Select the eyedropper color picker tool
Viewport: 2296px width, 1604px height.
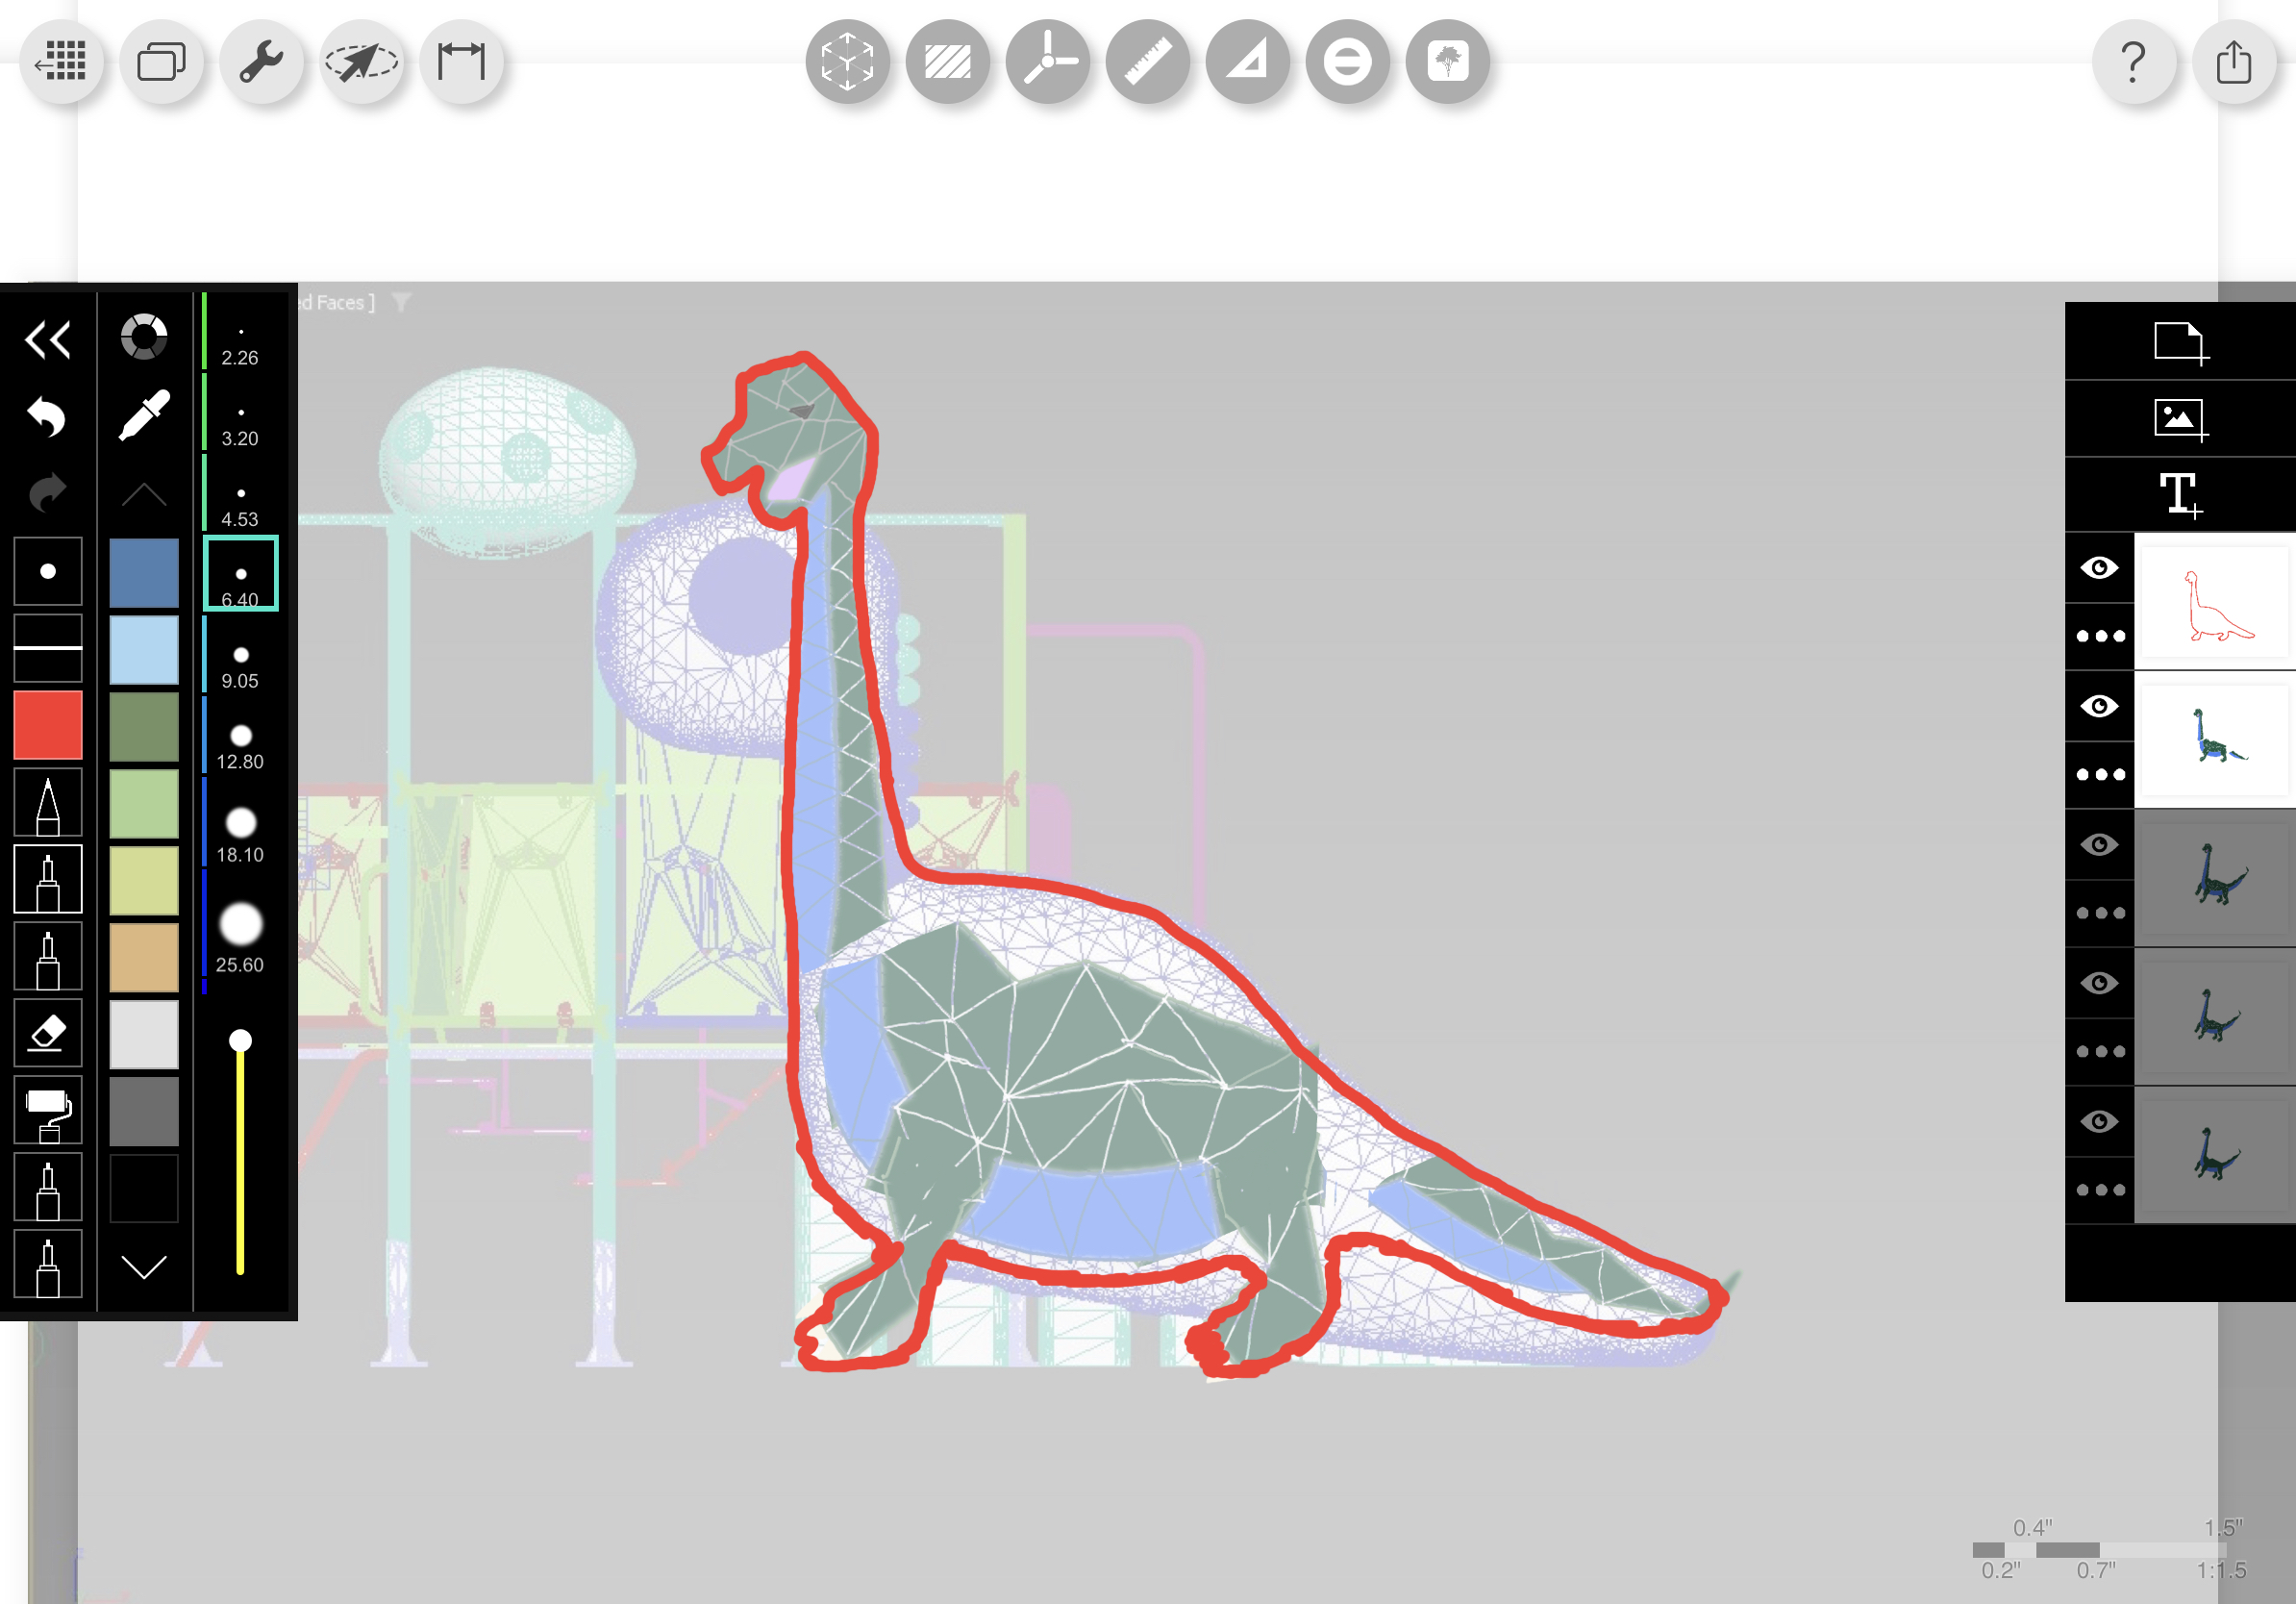coord(144,416)
